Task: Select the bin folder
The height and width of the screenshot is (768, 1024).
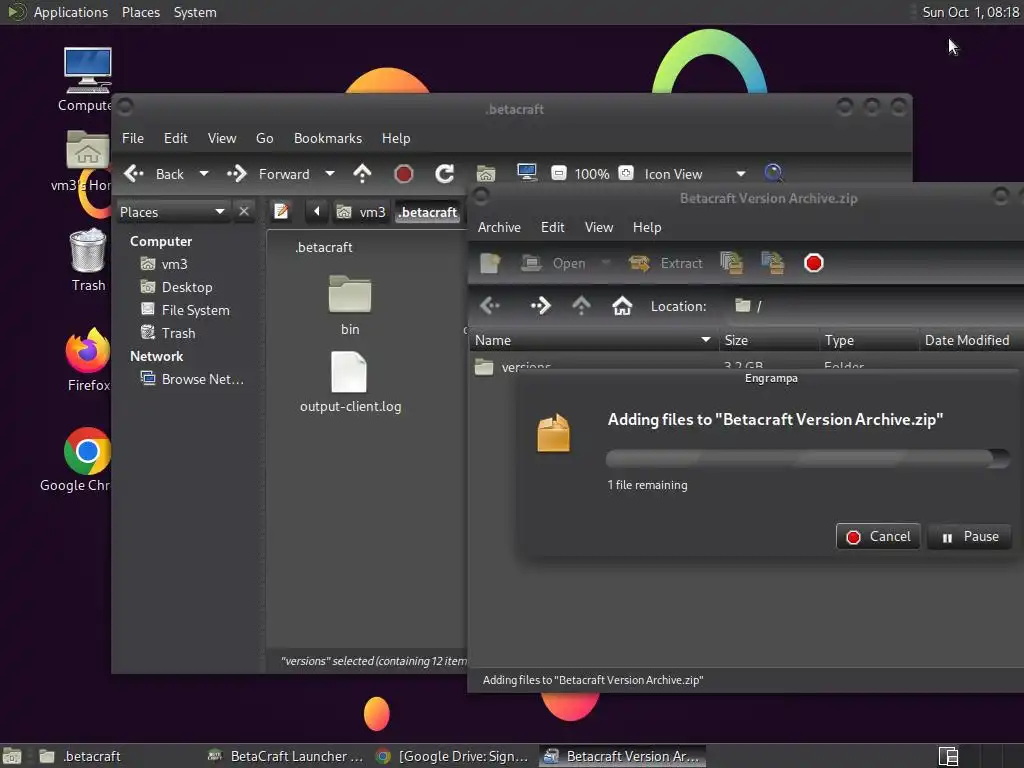Action: [x=350, y=305]
